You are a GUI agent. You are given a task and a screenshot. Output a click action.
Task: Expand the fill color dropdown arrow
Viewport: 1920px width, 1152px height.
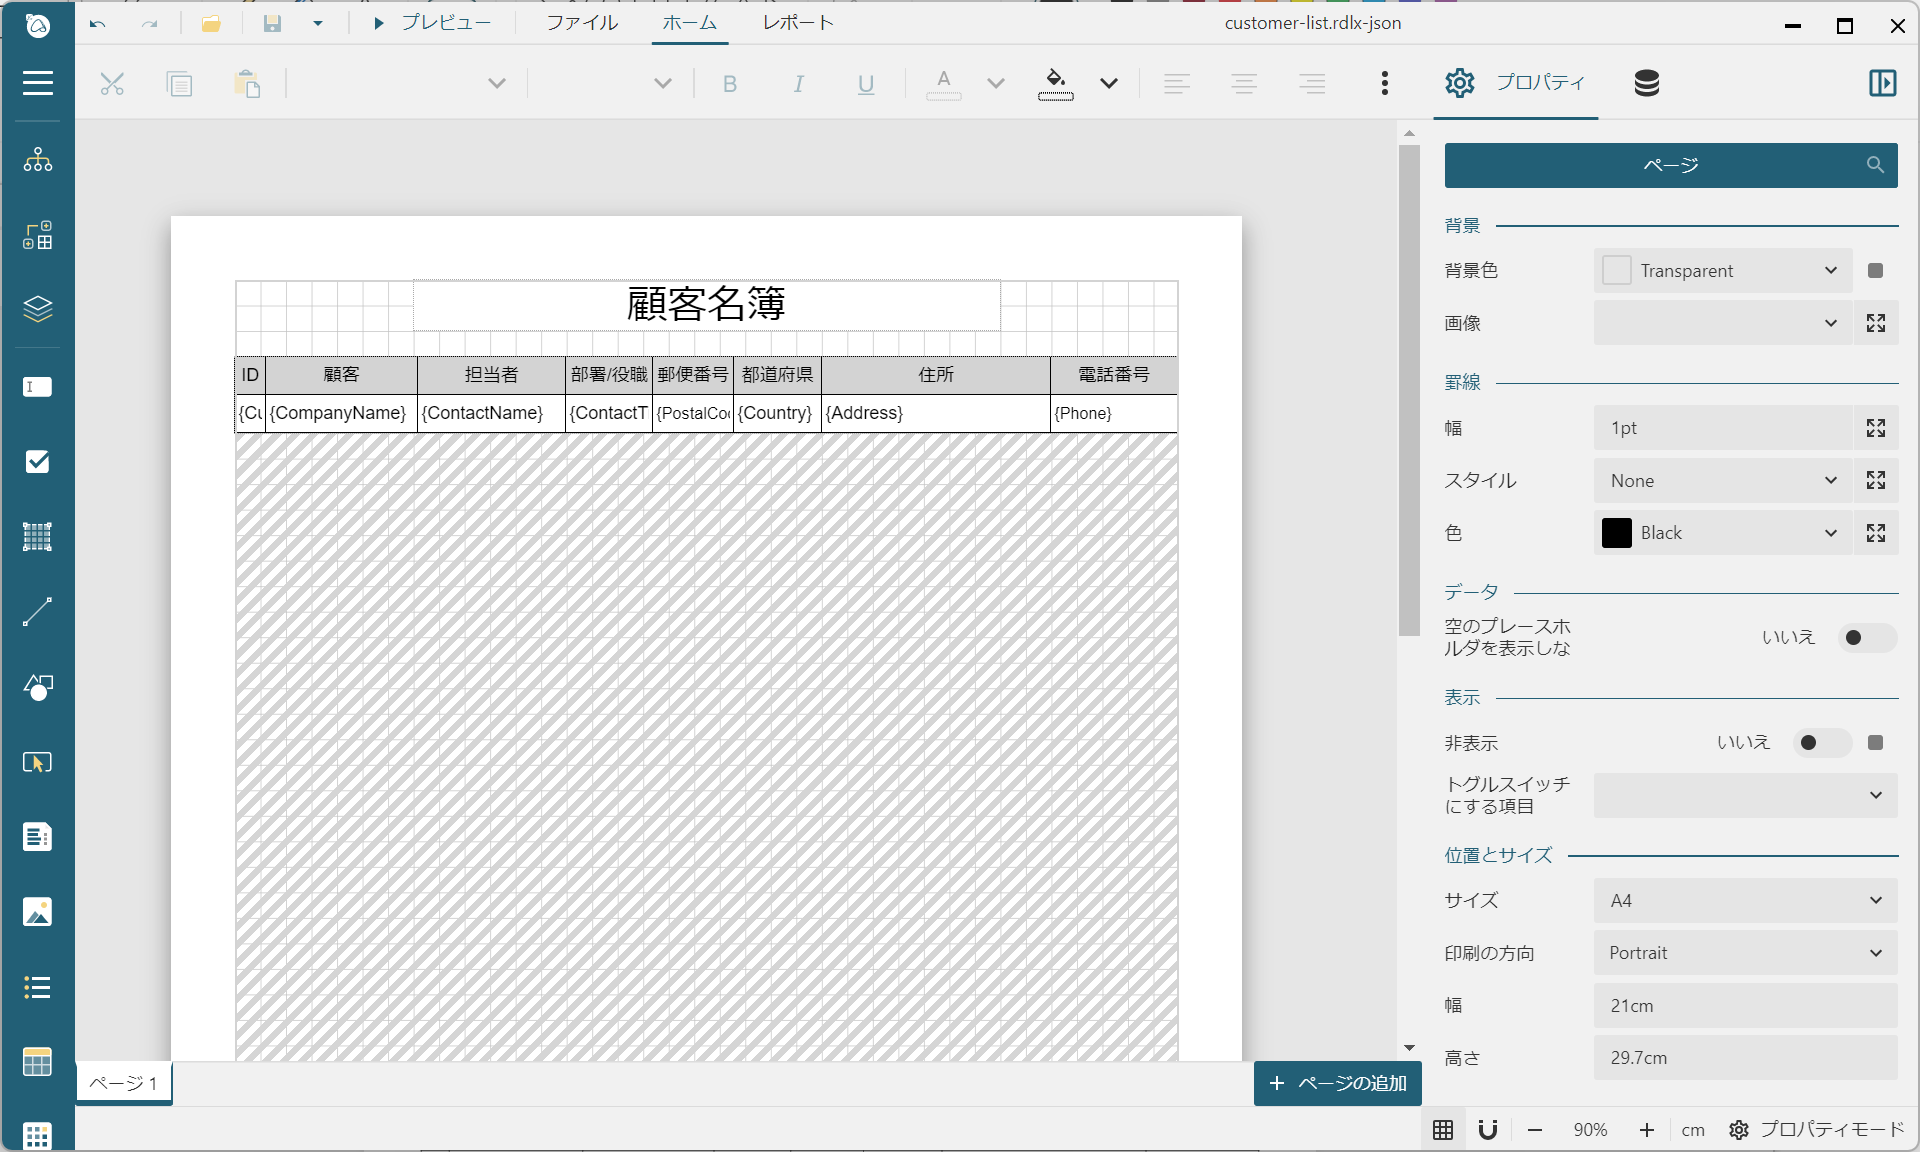pyautogui.click(x=1109, y=84)
